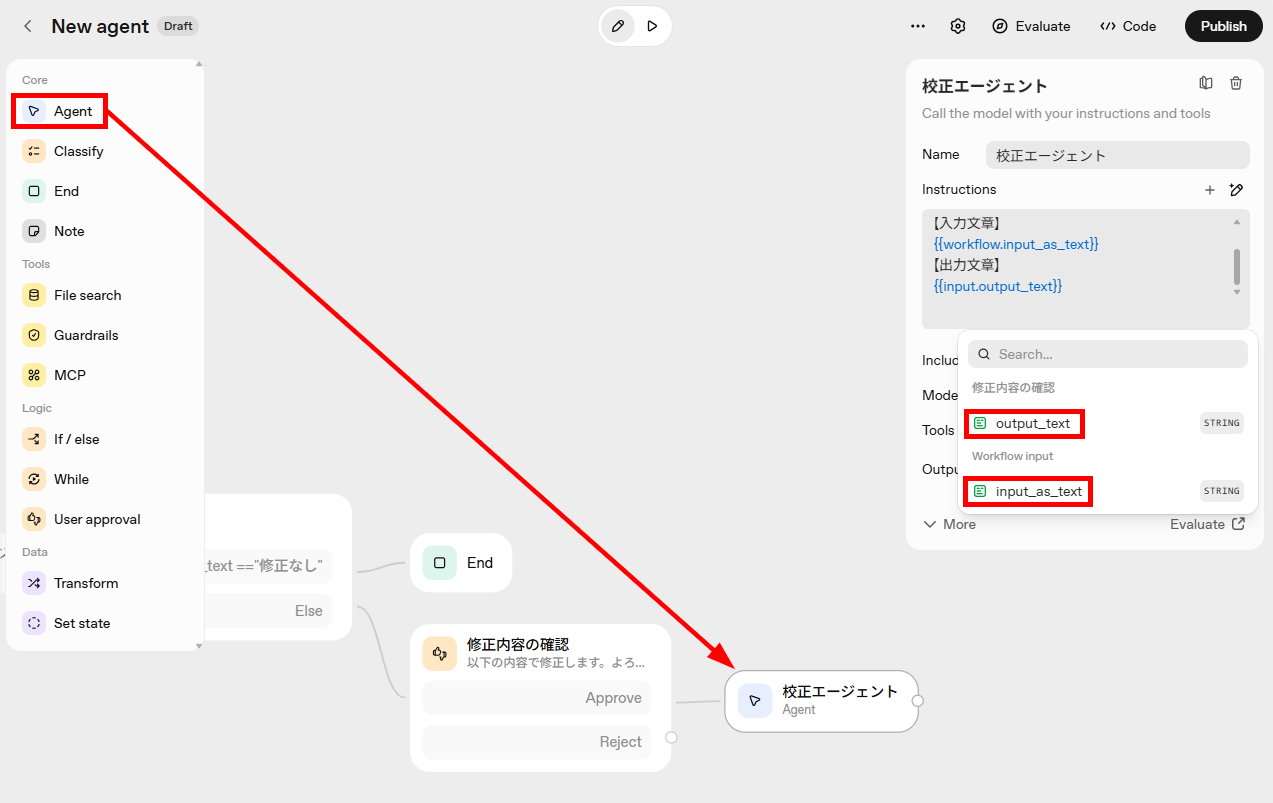Click the sidebar scroll up arrow
This screenshot has width=1273, height=803.
click(x=199, y=64)
